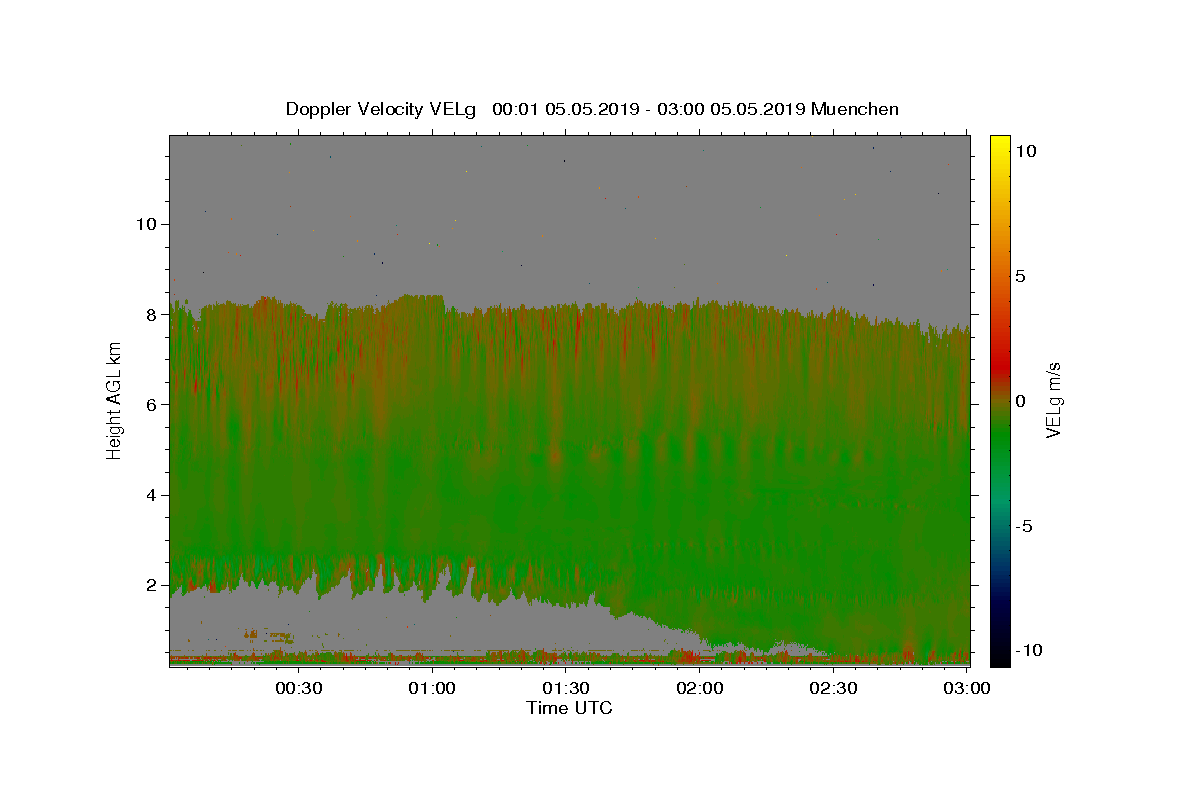Screen dimensions: 1200x800
Task: Click the end time '03:00 05.05.2019' in the title
Action: pos(731,109)
